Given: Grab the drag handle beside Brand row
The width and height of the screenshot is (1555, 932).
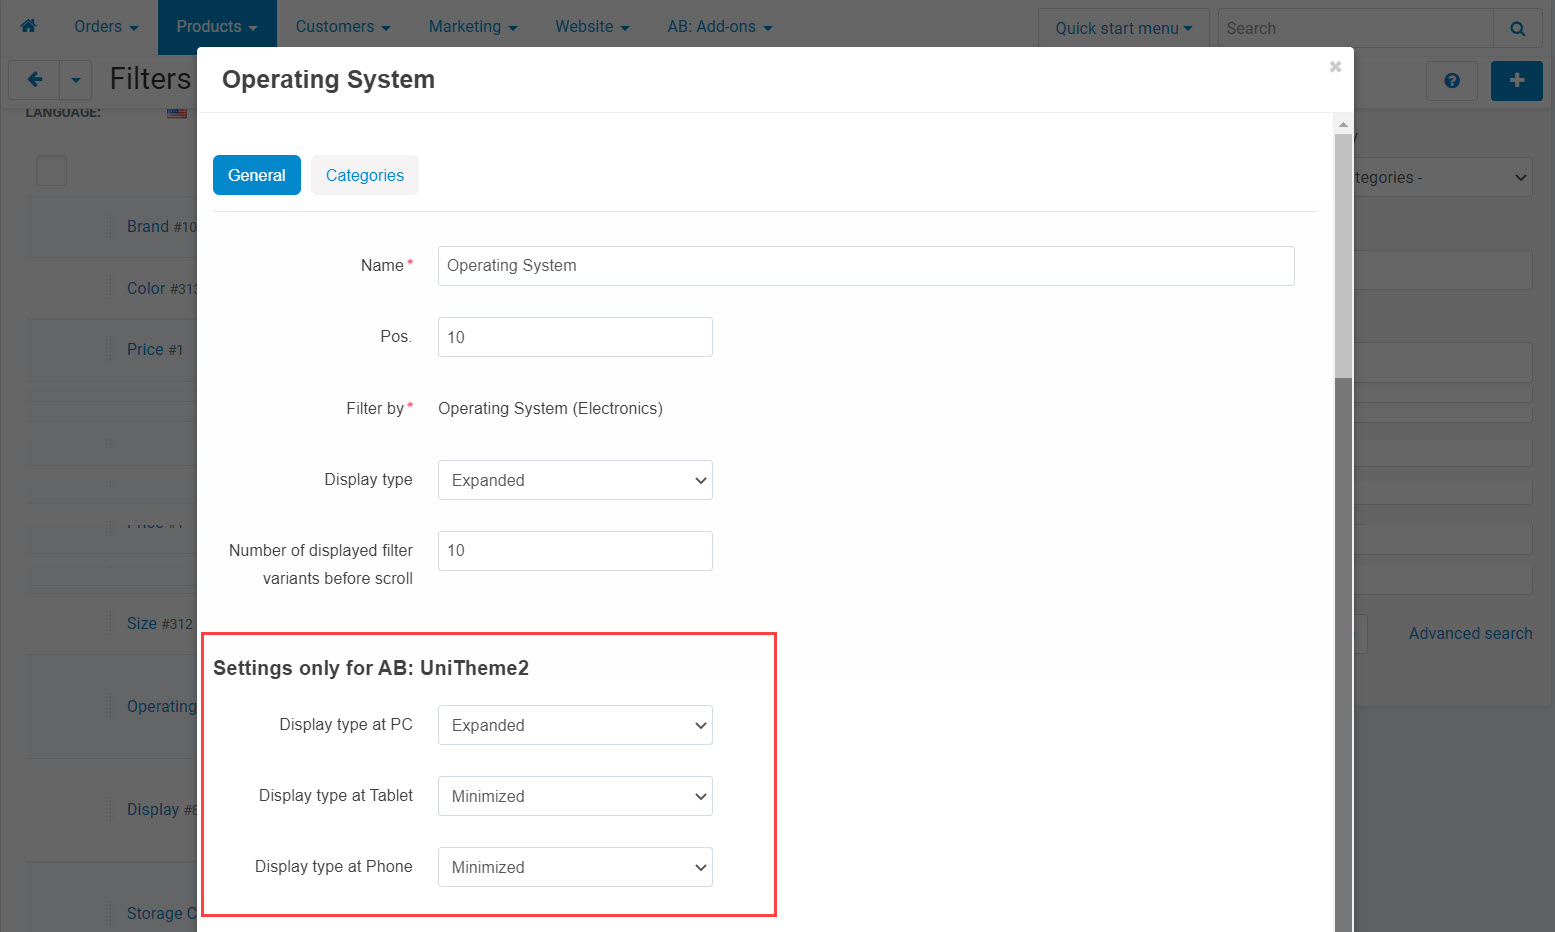Looking at the screenshot, I should tap(109, 226).
